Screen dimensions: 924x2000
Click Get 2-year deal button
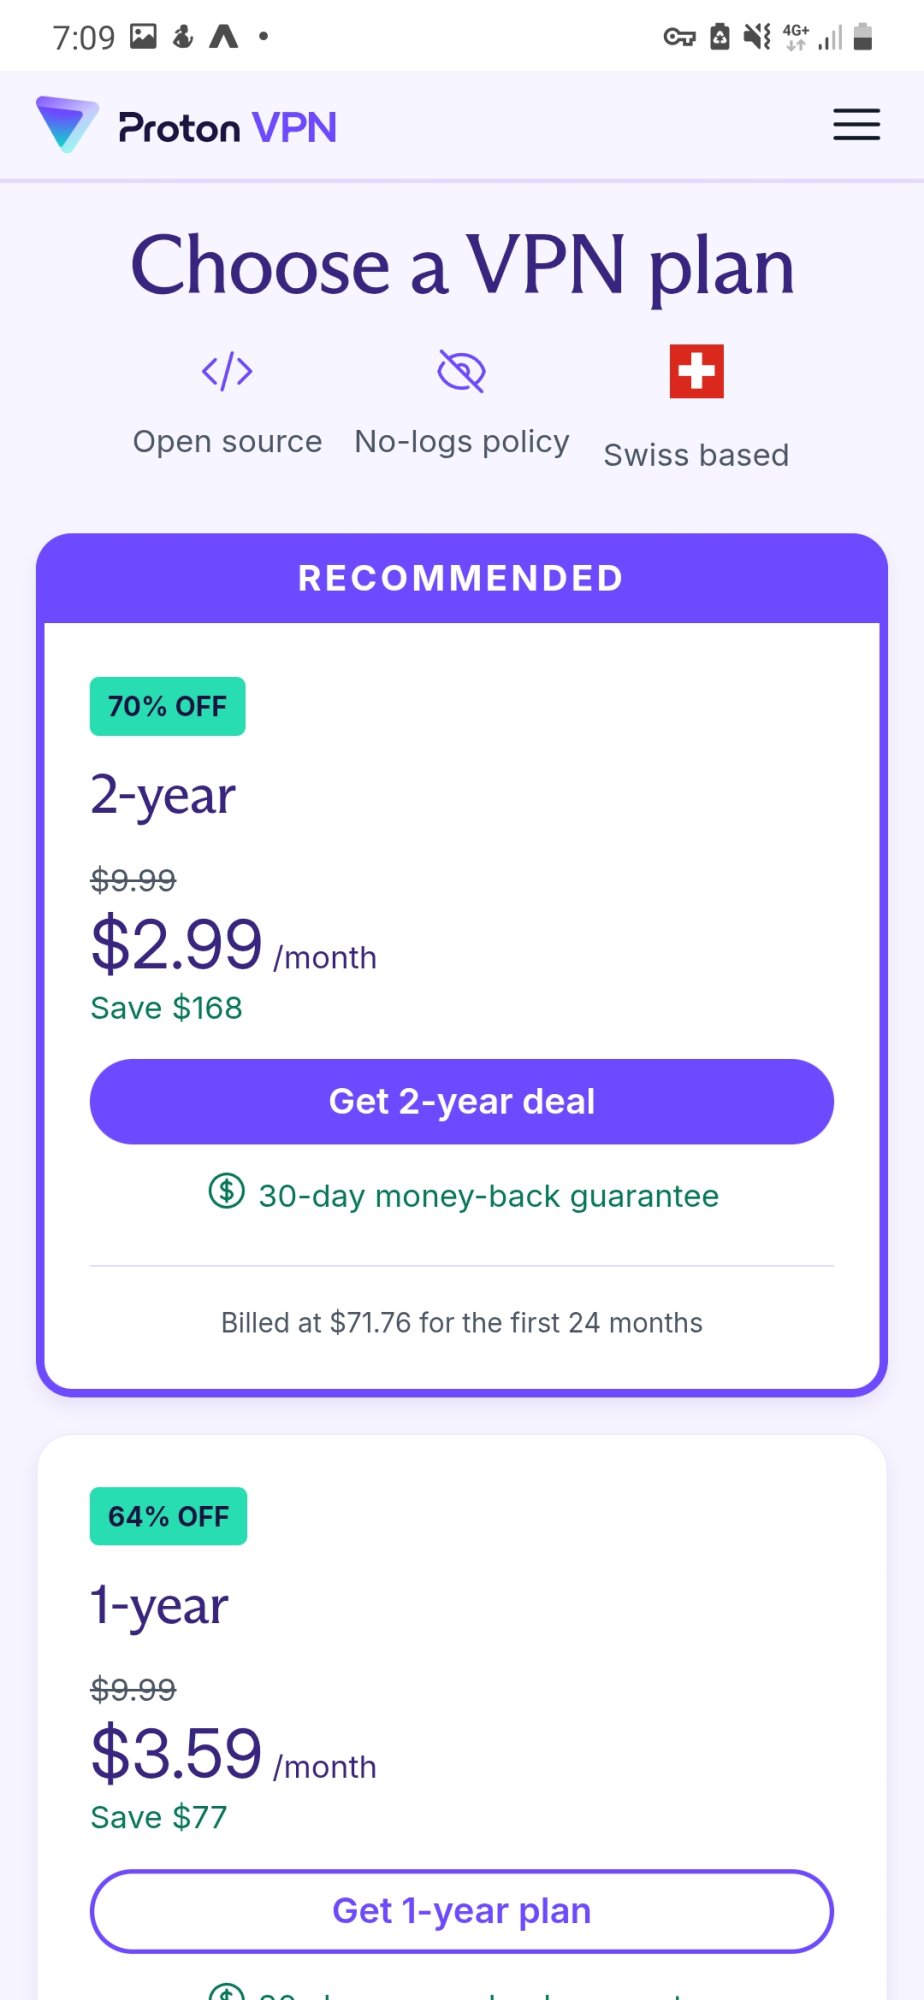(x=461, y=1101)
